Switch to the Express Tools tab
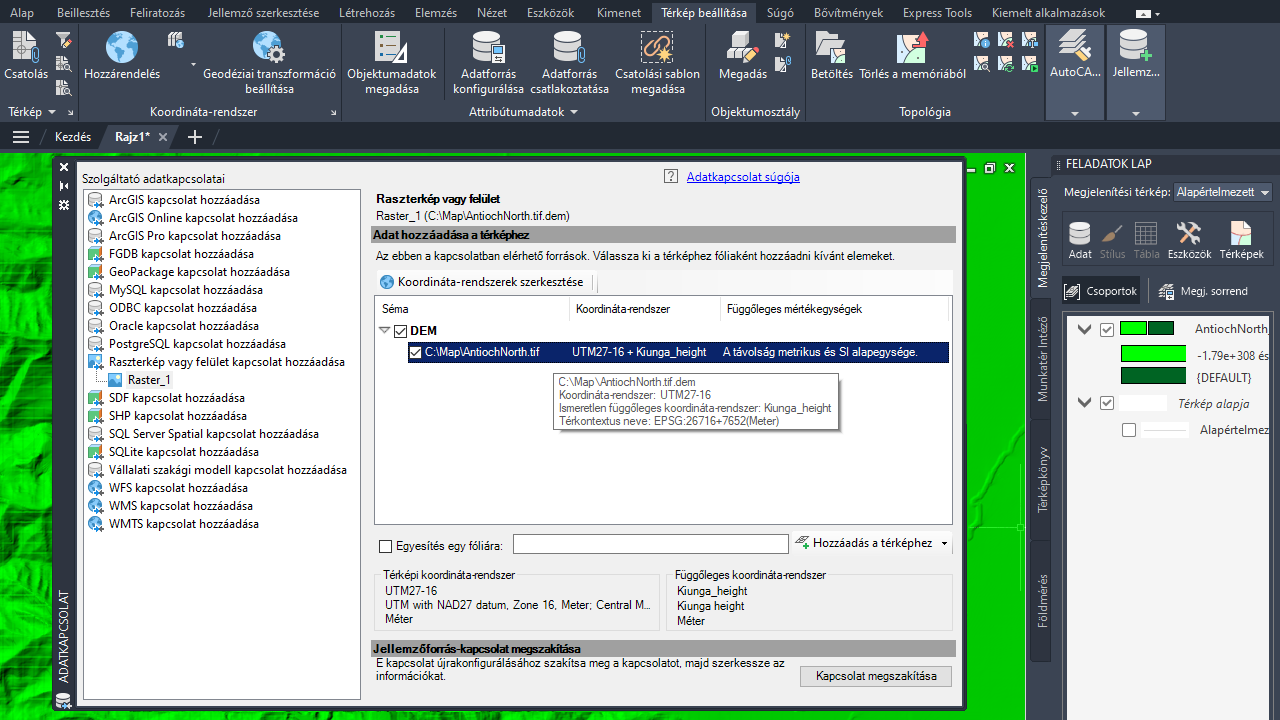This screenshot has width=1280, height=720. [937, 13]
